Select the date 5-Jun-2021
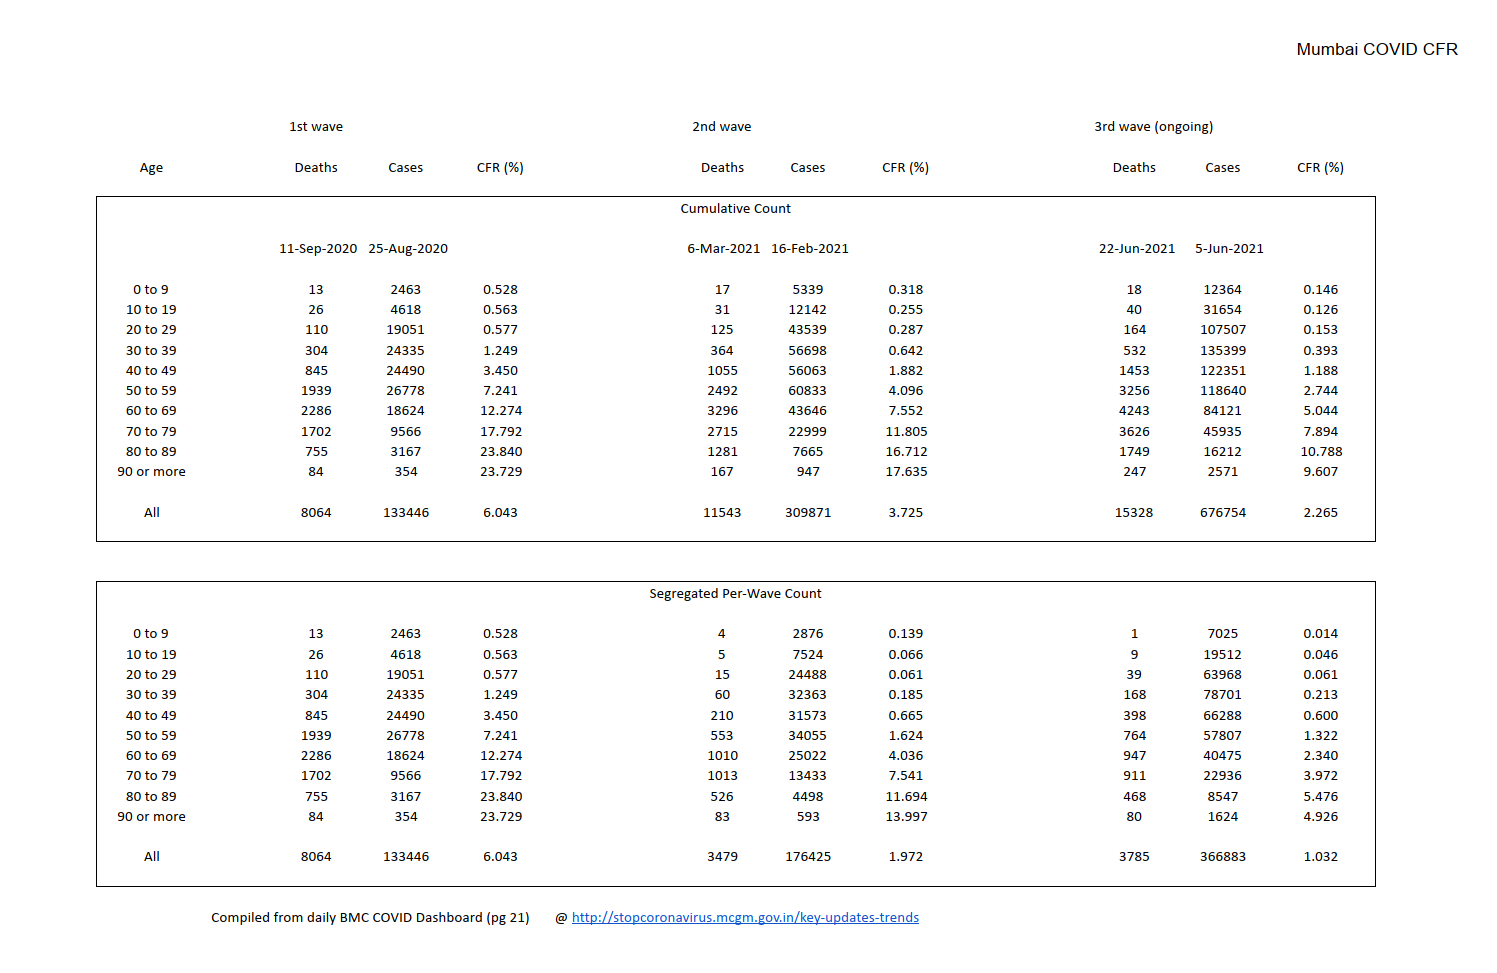The height and width of the screenshot is (973, 1497). pyautogui.click(x=1229, y=249)
